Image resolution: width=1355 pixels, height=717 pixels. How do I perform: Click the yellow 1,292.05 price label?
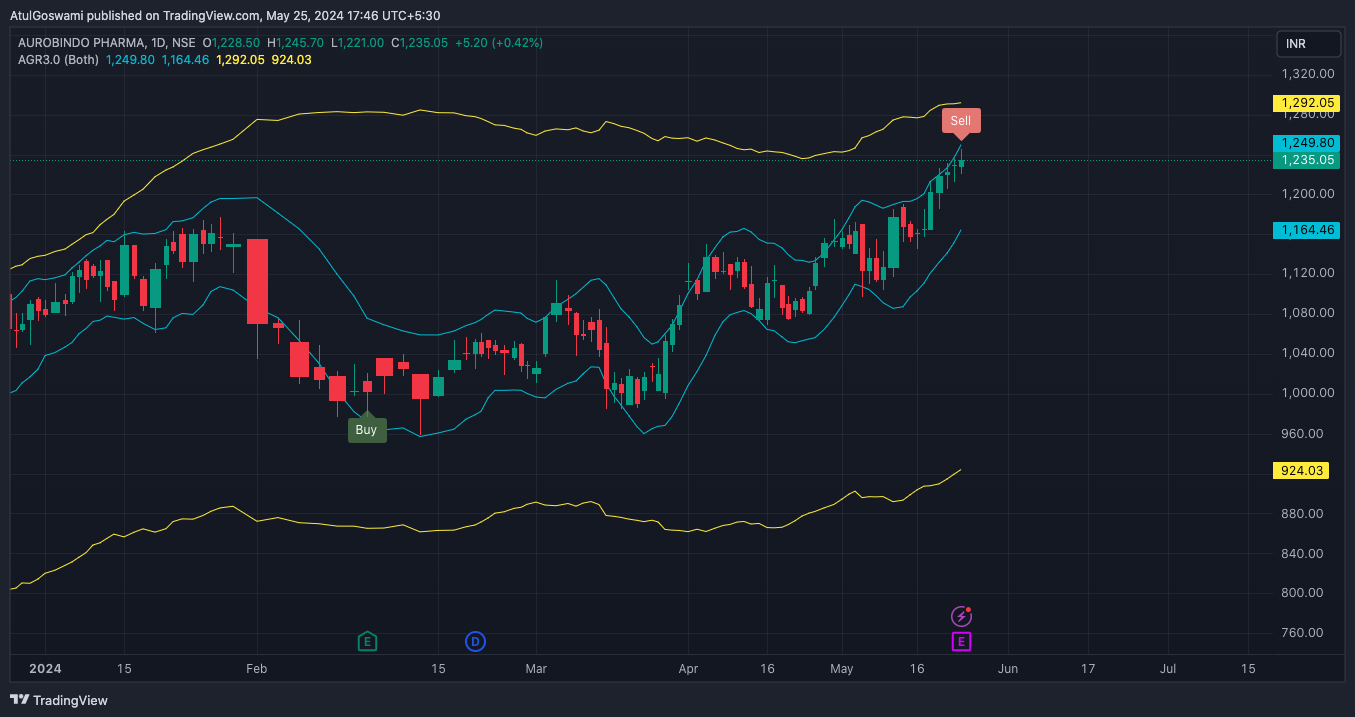click(1305, 103)
